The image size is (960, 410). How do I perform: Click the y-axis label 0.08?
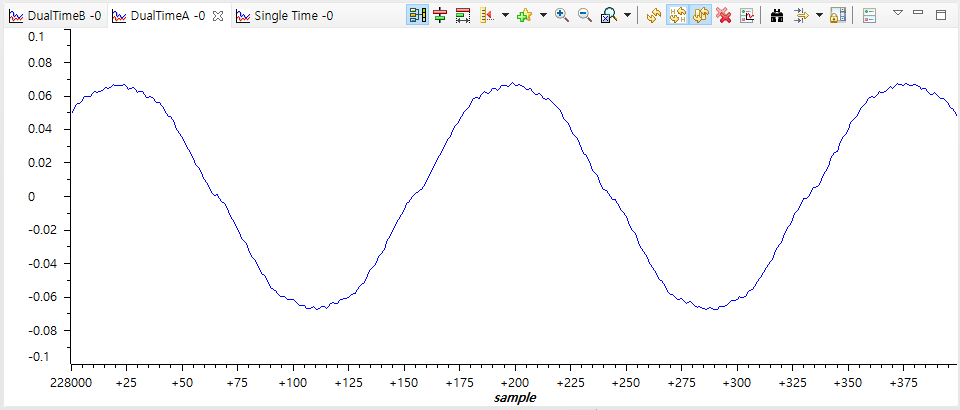click(x=41, y=63)
